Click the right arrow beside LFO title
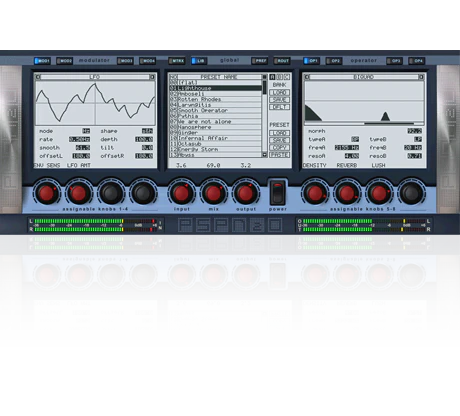Screen dimensions: 460x416 click(x=152, y=77)
